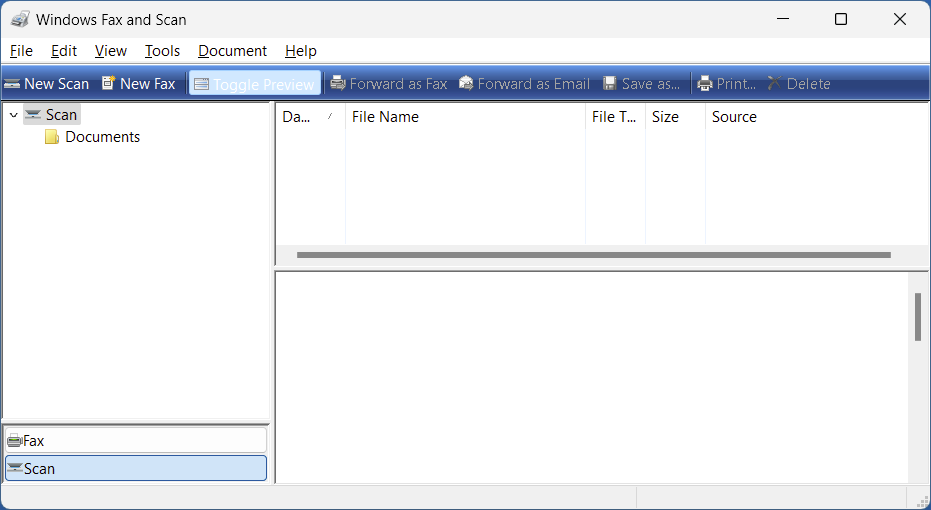The width and height of the screenshot is (931, 510).
Task: Start a New Scan from the toolbar
Action: [x=46, y=84]
